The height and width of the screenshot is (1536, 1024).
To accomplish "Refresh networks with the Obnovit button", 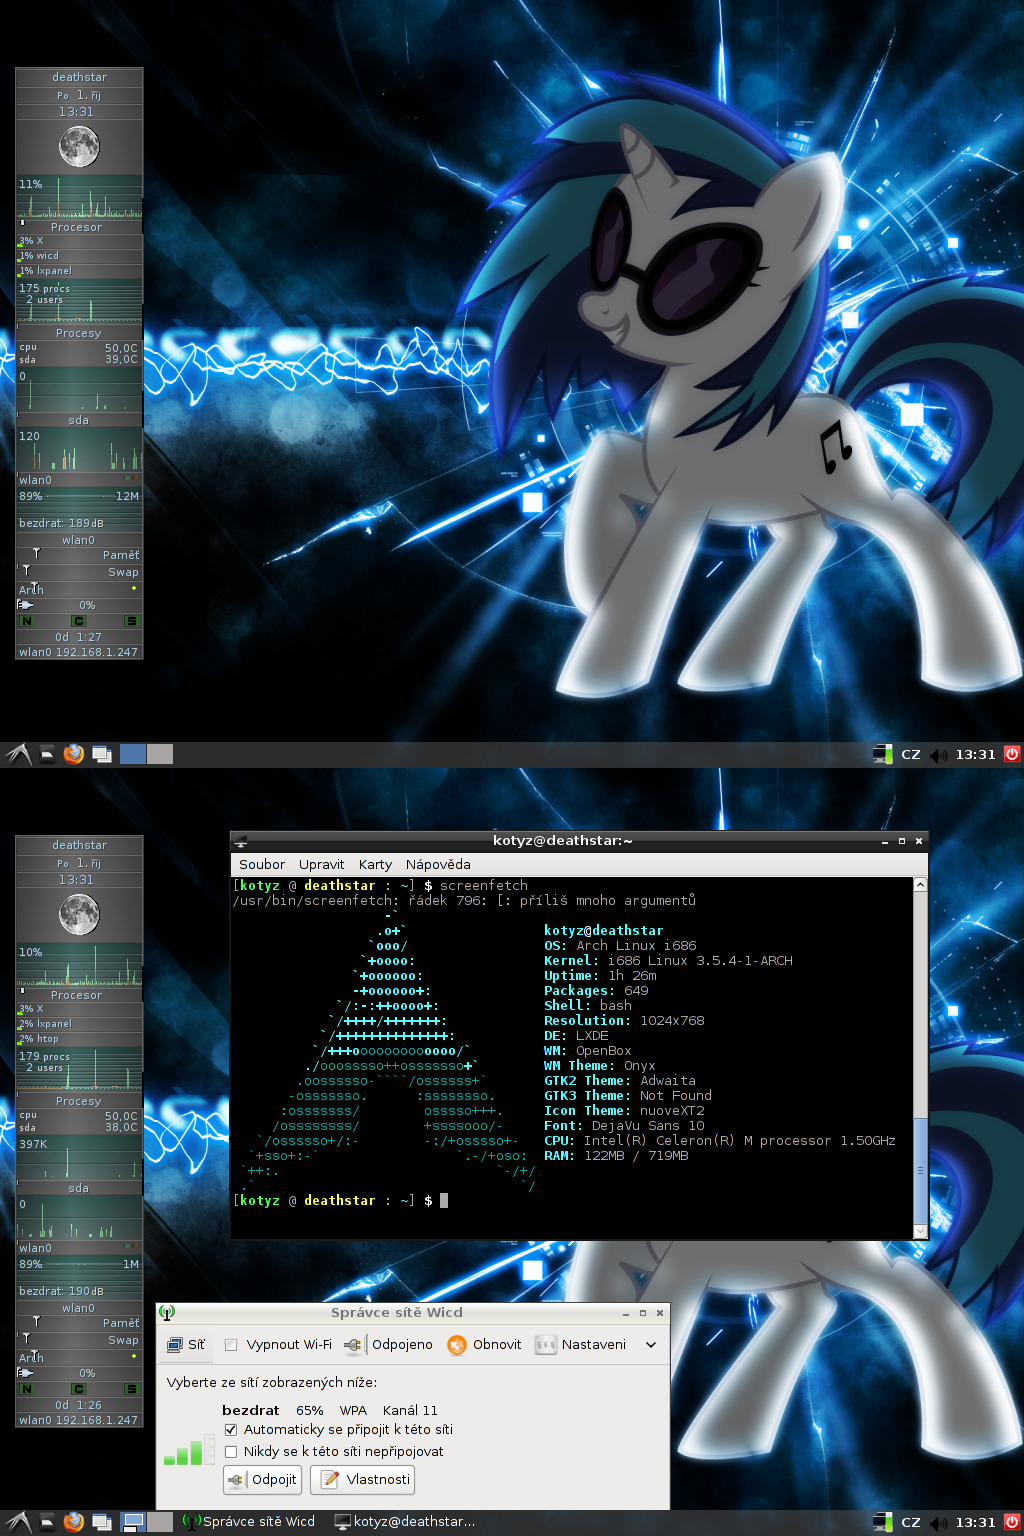I will point(485,1344).
